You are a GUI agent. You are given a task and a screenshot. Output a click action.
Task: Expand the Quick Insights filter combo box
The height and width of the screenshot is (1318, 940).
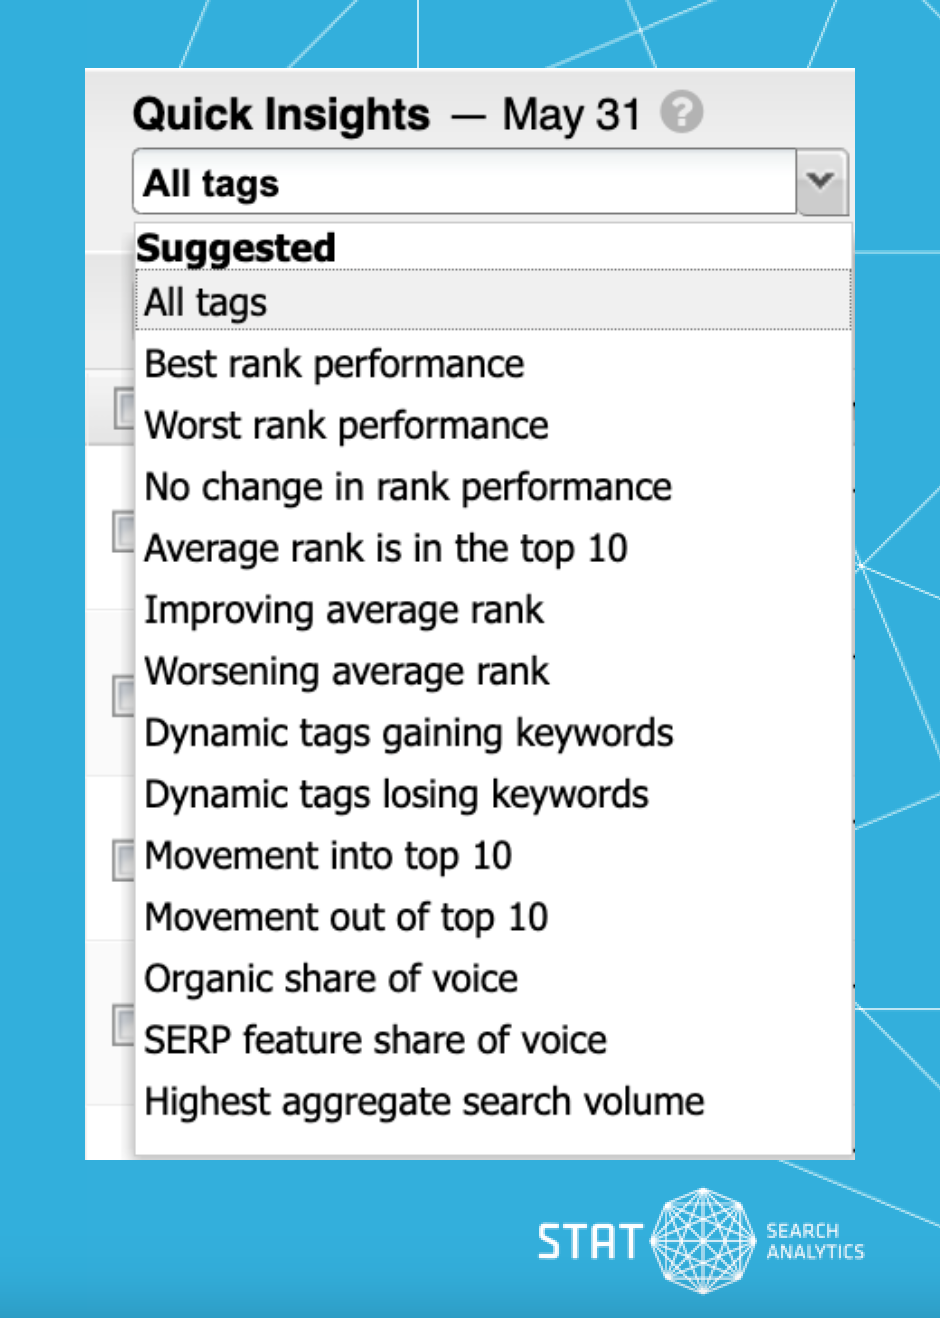[460, 182]
